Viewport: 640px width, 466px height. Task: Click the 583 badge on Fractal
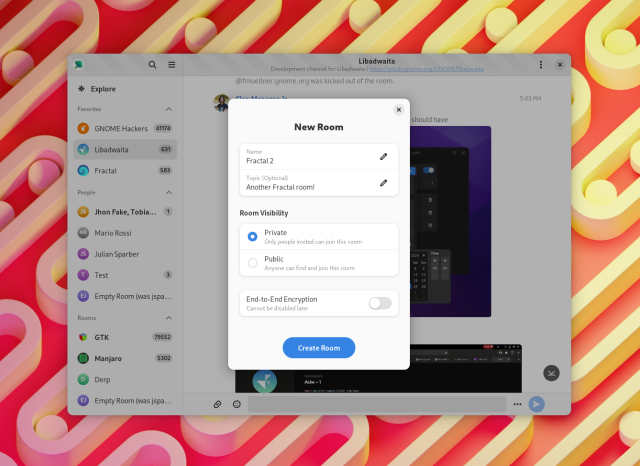[165, 171]
